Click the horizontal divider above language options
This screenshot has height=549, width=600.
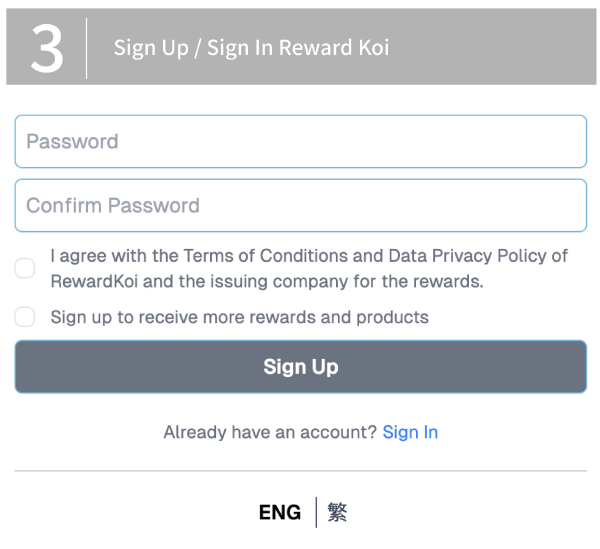pyautogui.click(x=300, y=471)
